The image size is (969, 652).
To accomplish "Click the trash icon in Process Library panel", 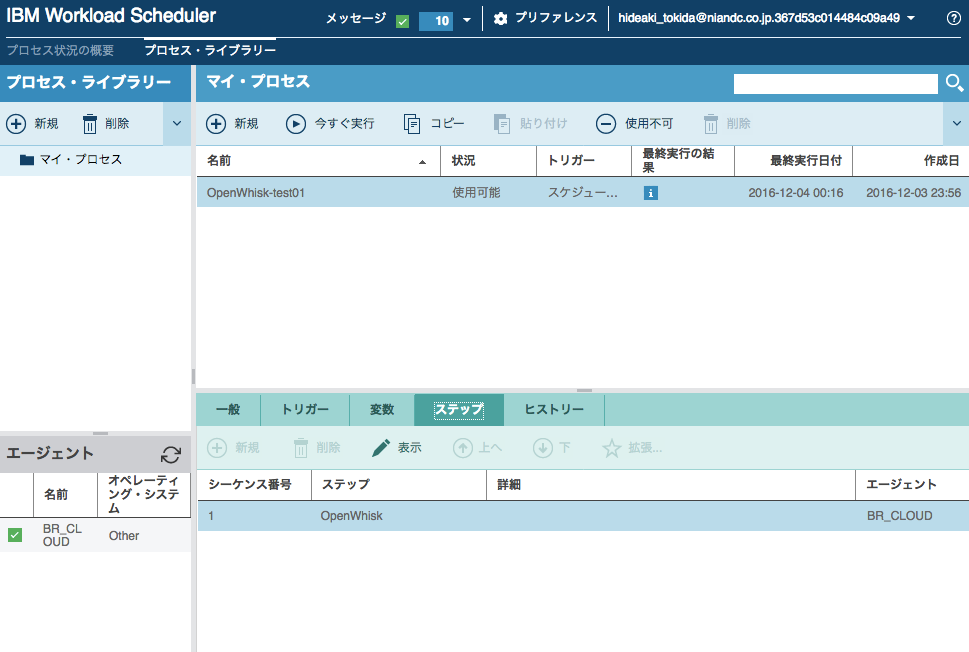I will pos(90,124).
